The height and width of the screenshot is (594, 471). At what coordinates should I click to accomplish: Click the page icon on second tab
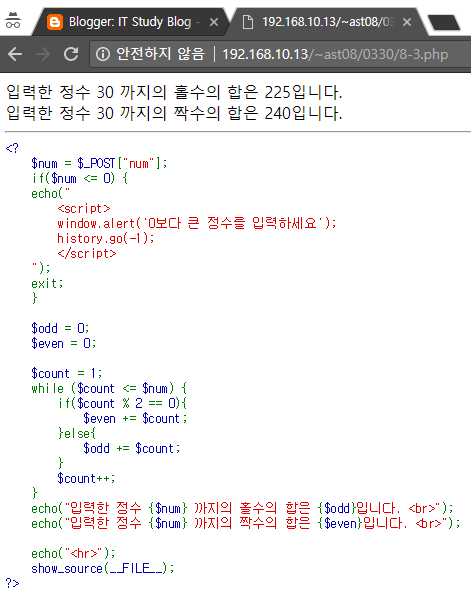(247, 22)
